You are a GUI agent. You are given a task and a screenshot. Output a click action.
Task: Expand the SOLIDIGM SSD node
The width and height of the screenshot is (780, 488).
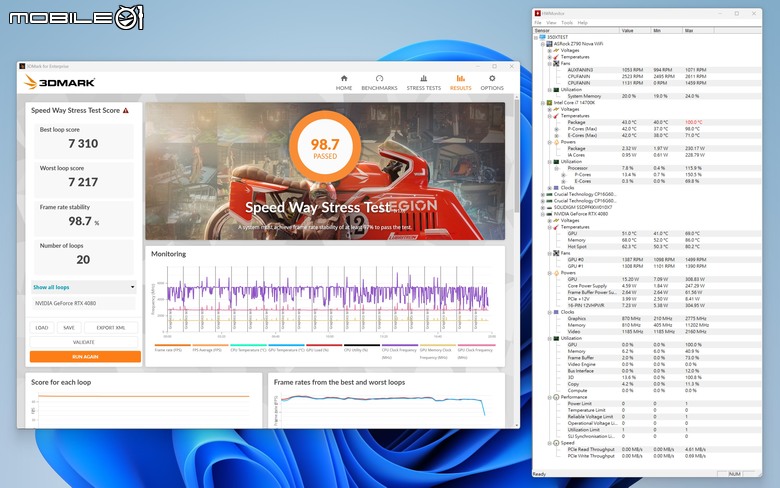(x=543, y=207)
